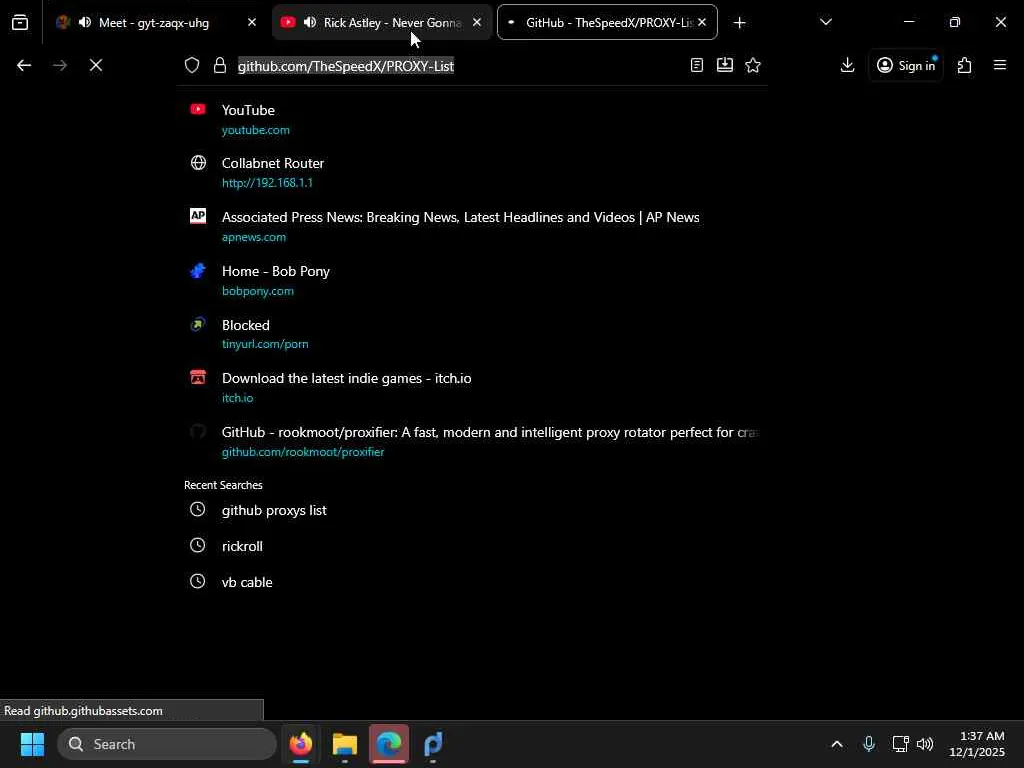Choose the Collabnet Router suggestion
Image resolution: width=1024 pixels, height=768 pixels.
point(471,173)
